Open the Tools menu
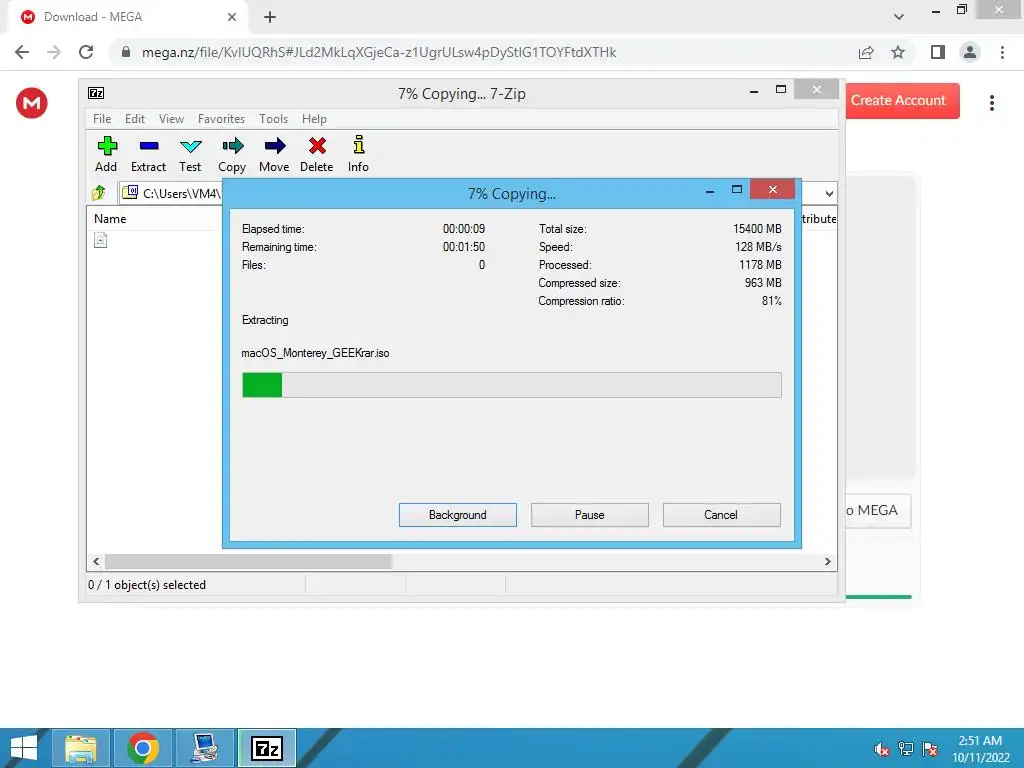Viewport: 1024px width, 768px height. click(273, 119)
